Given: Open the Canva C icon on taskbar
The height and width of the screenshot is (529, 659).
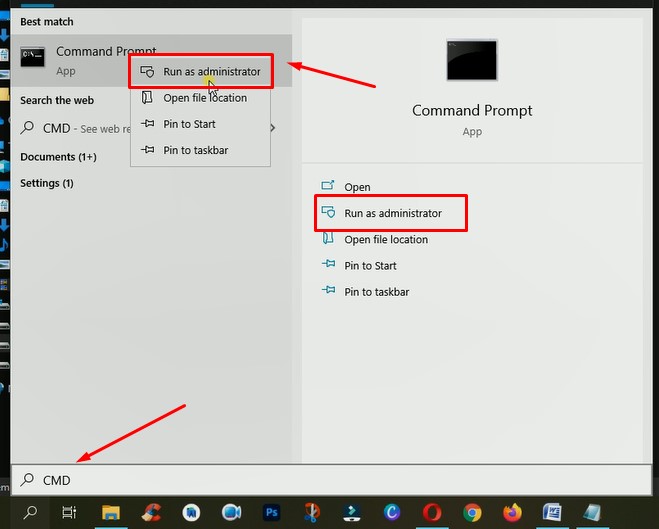Looking at the screenshot, I should 392,512.
